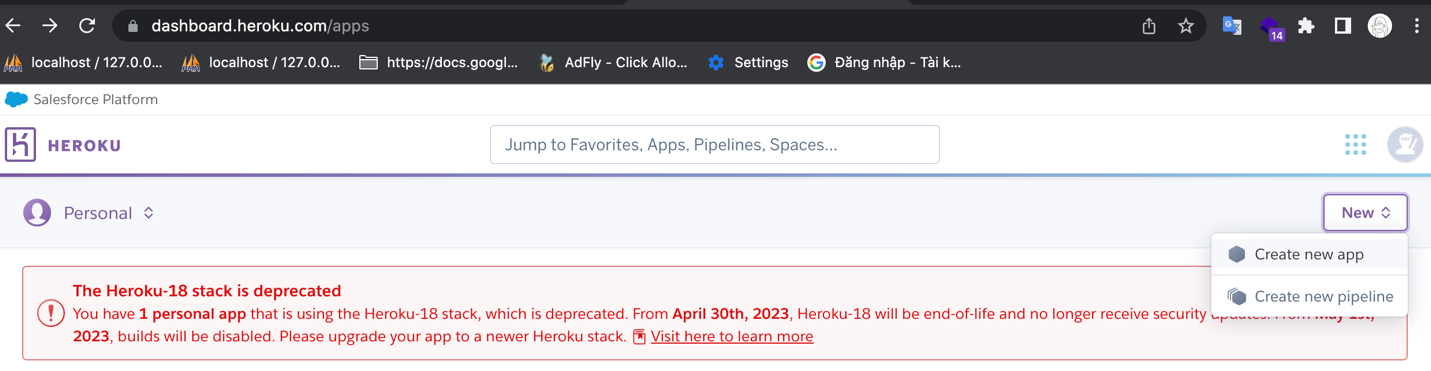
Task: Click the Heroku-18 stack is deprecated heading
Action: 207,291
